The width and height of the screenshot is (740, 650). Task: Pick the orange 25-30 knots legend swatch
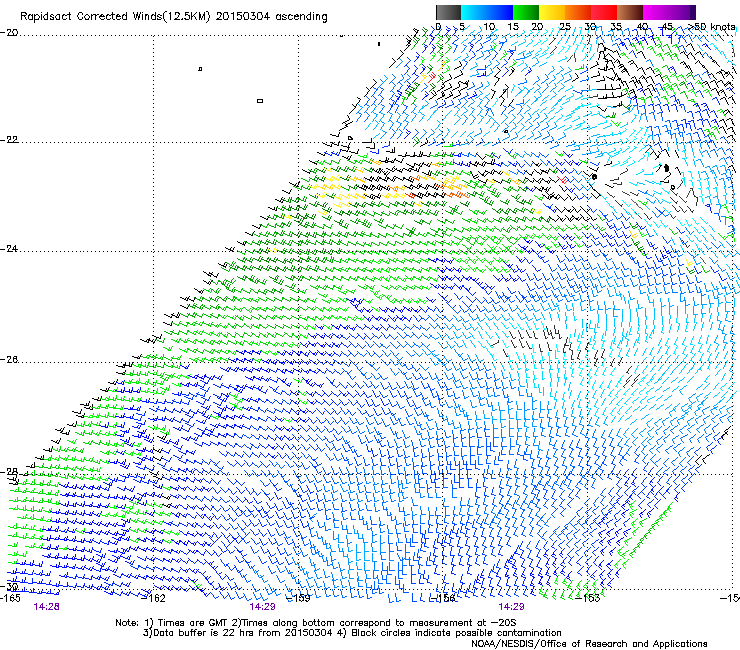(x=578, y=12)
